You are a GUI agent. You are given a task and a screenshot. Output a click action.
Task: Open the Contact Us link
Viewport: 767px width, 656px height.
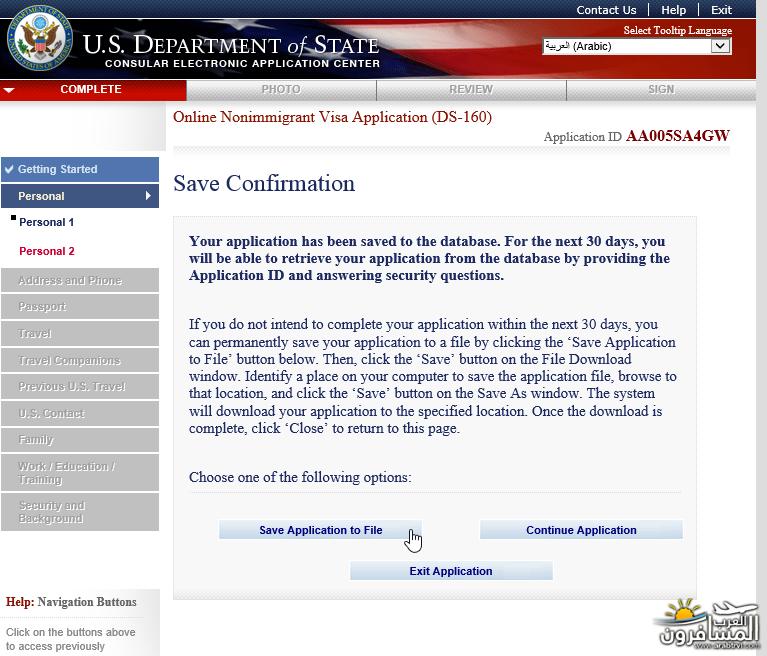click(606, 10)
